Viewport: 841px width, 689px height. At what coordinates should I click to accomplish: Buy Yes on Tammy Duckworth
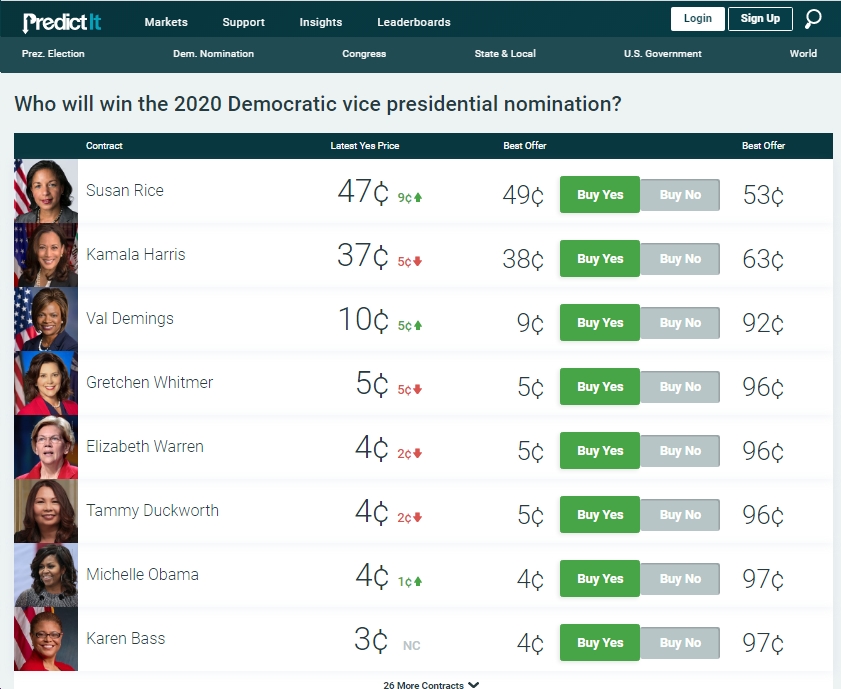[600, 515]
